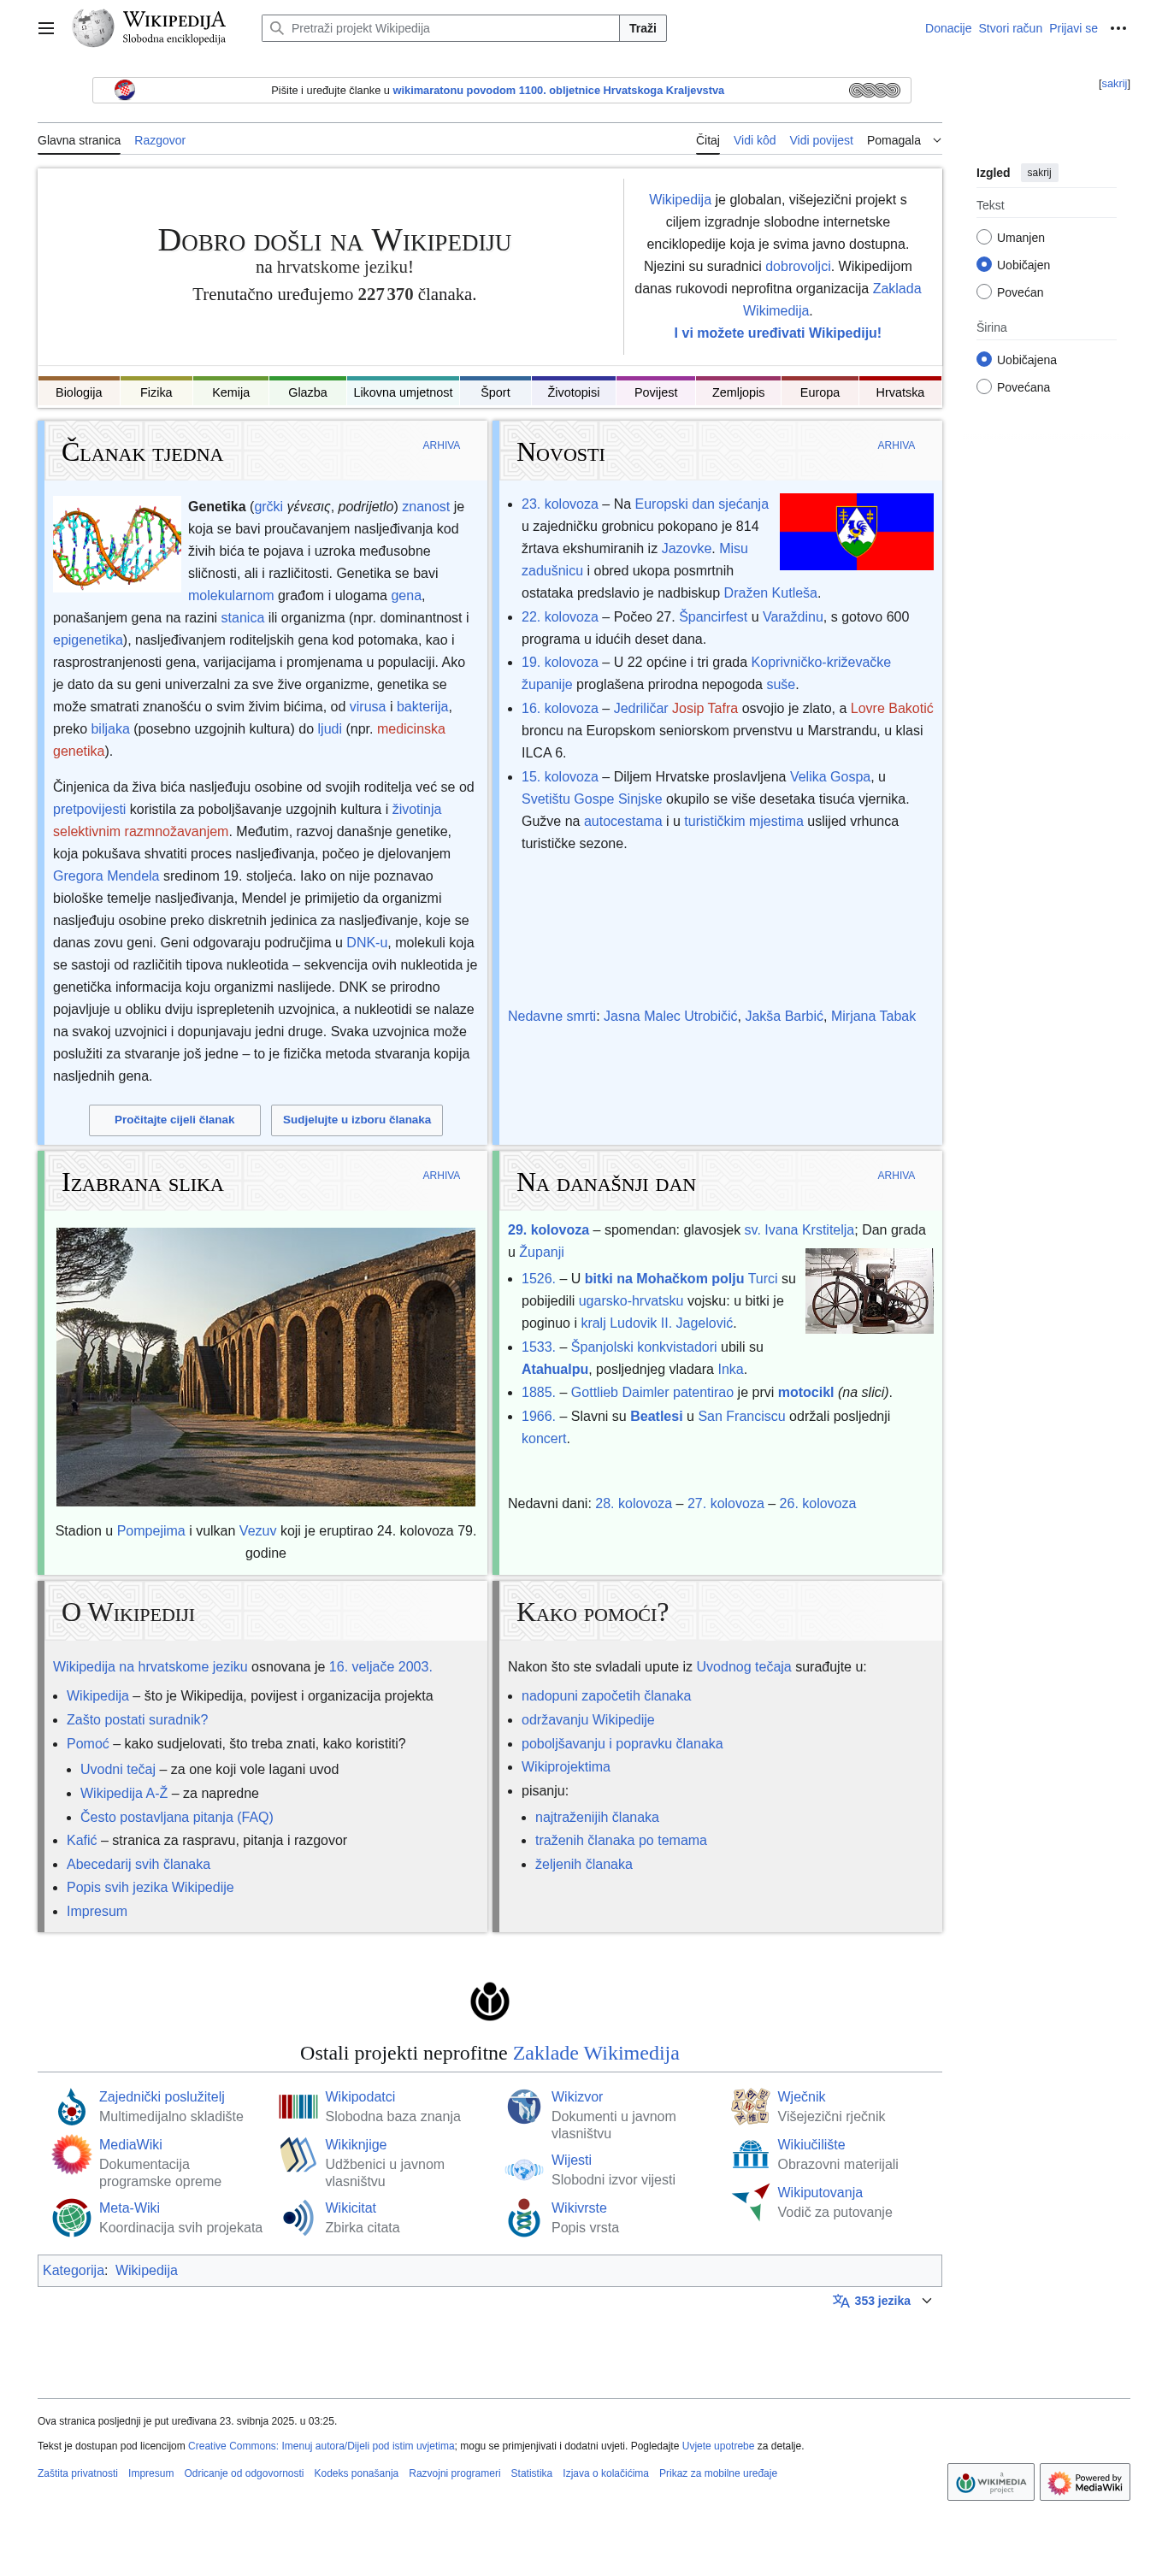The width and height of the screenshot is (1168, 2576).
Task: Click the Wikimedia Foundation logo
Action: (489, 2001)
